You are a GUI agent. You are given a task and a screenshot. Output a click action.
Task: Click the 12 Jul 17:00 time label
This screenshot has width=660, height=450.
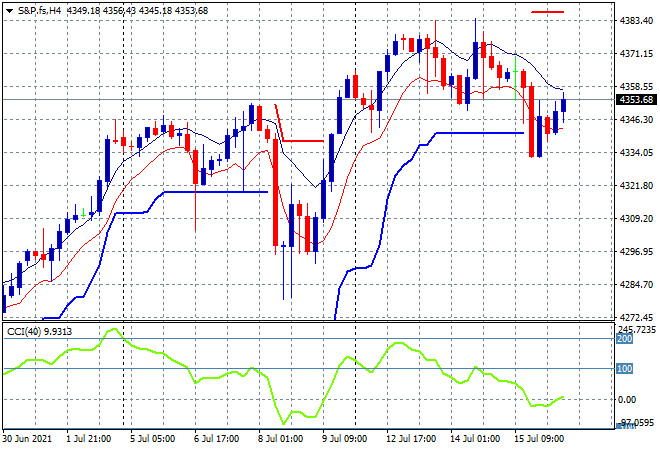click(411, 439)
